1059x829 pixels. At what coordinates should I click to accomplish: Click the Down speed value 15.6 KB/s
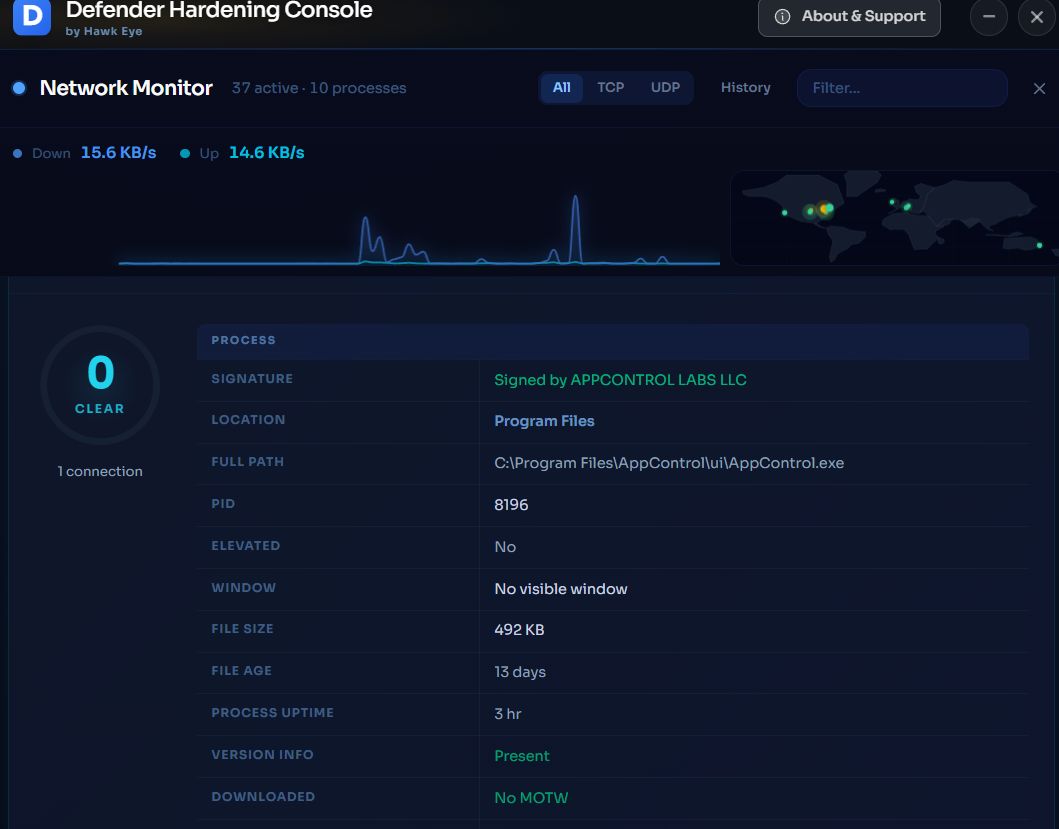(118, 153)
